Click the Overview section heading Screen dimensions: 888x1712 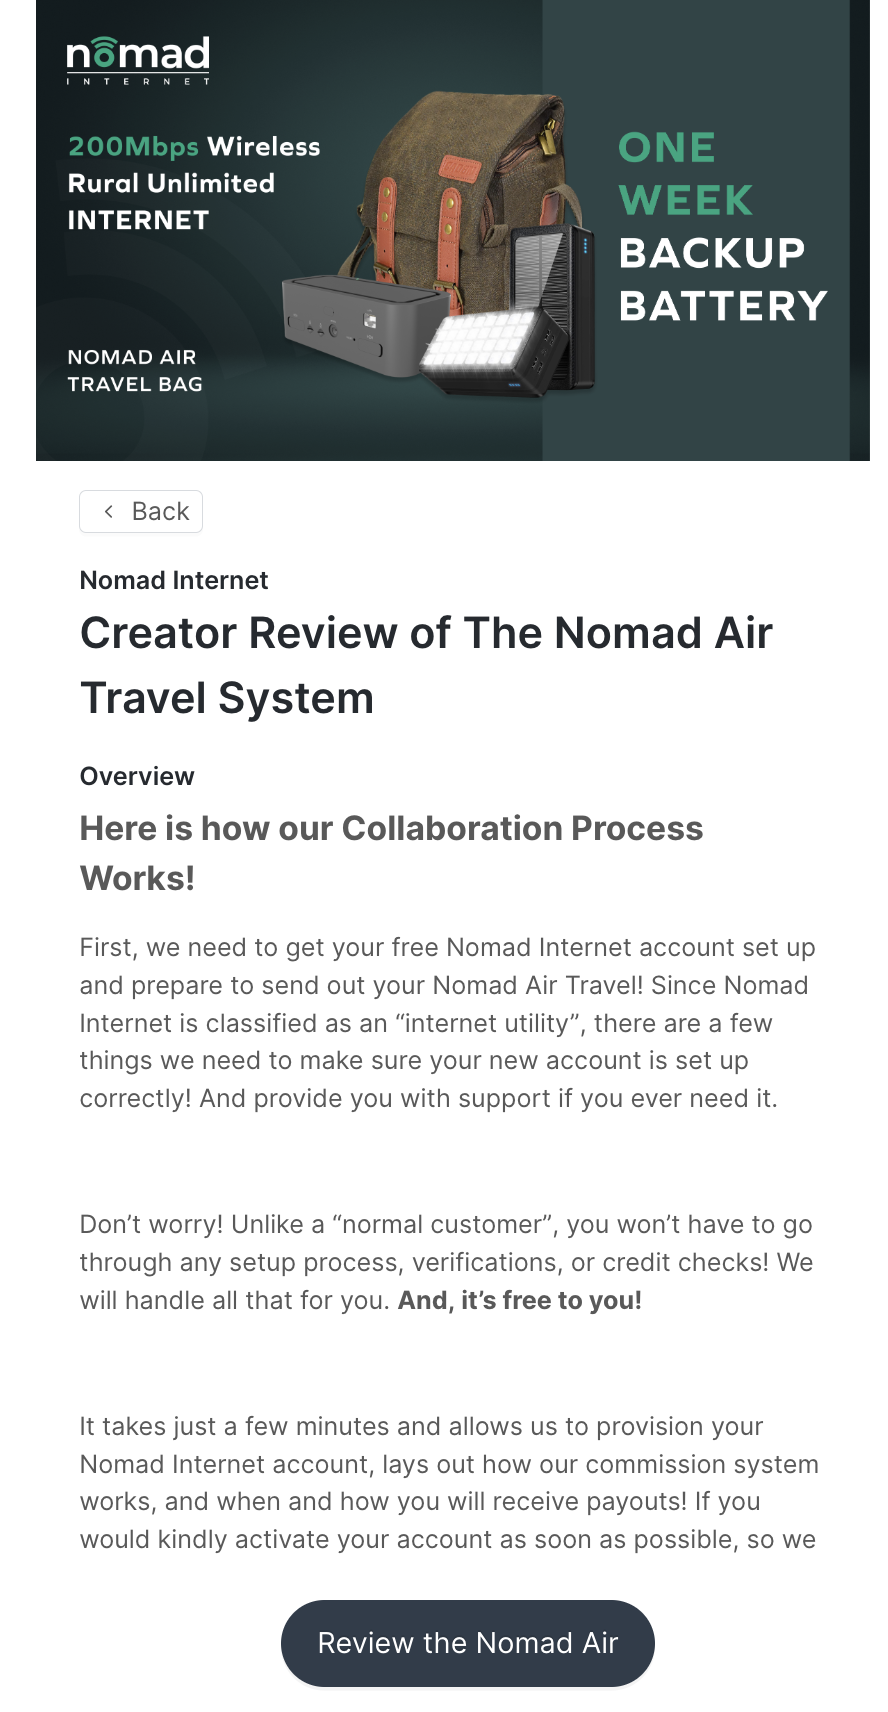(137, 776)
